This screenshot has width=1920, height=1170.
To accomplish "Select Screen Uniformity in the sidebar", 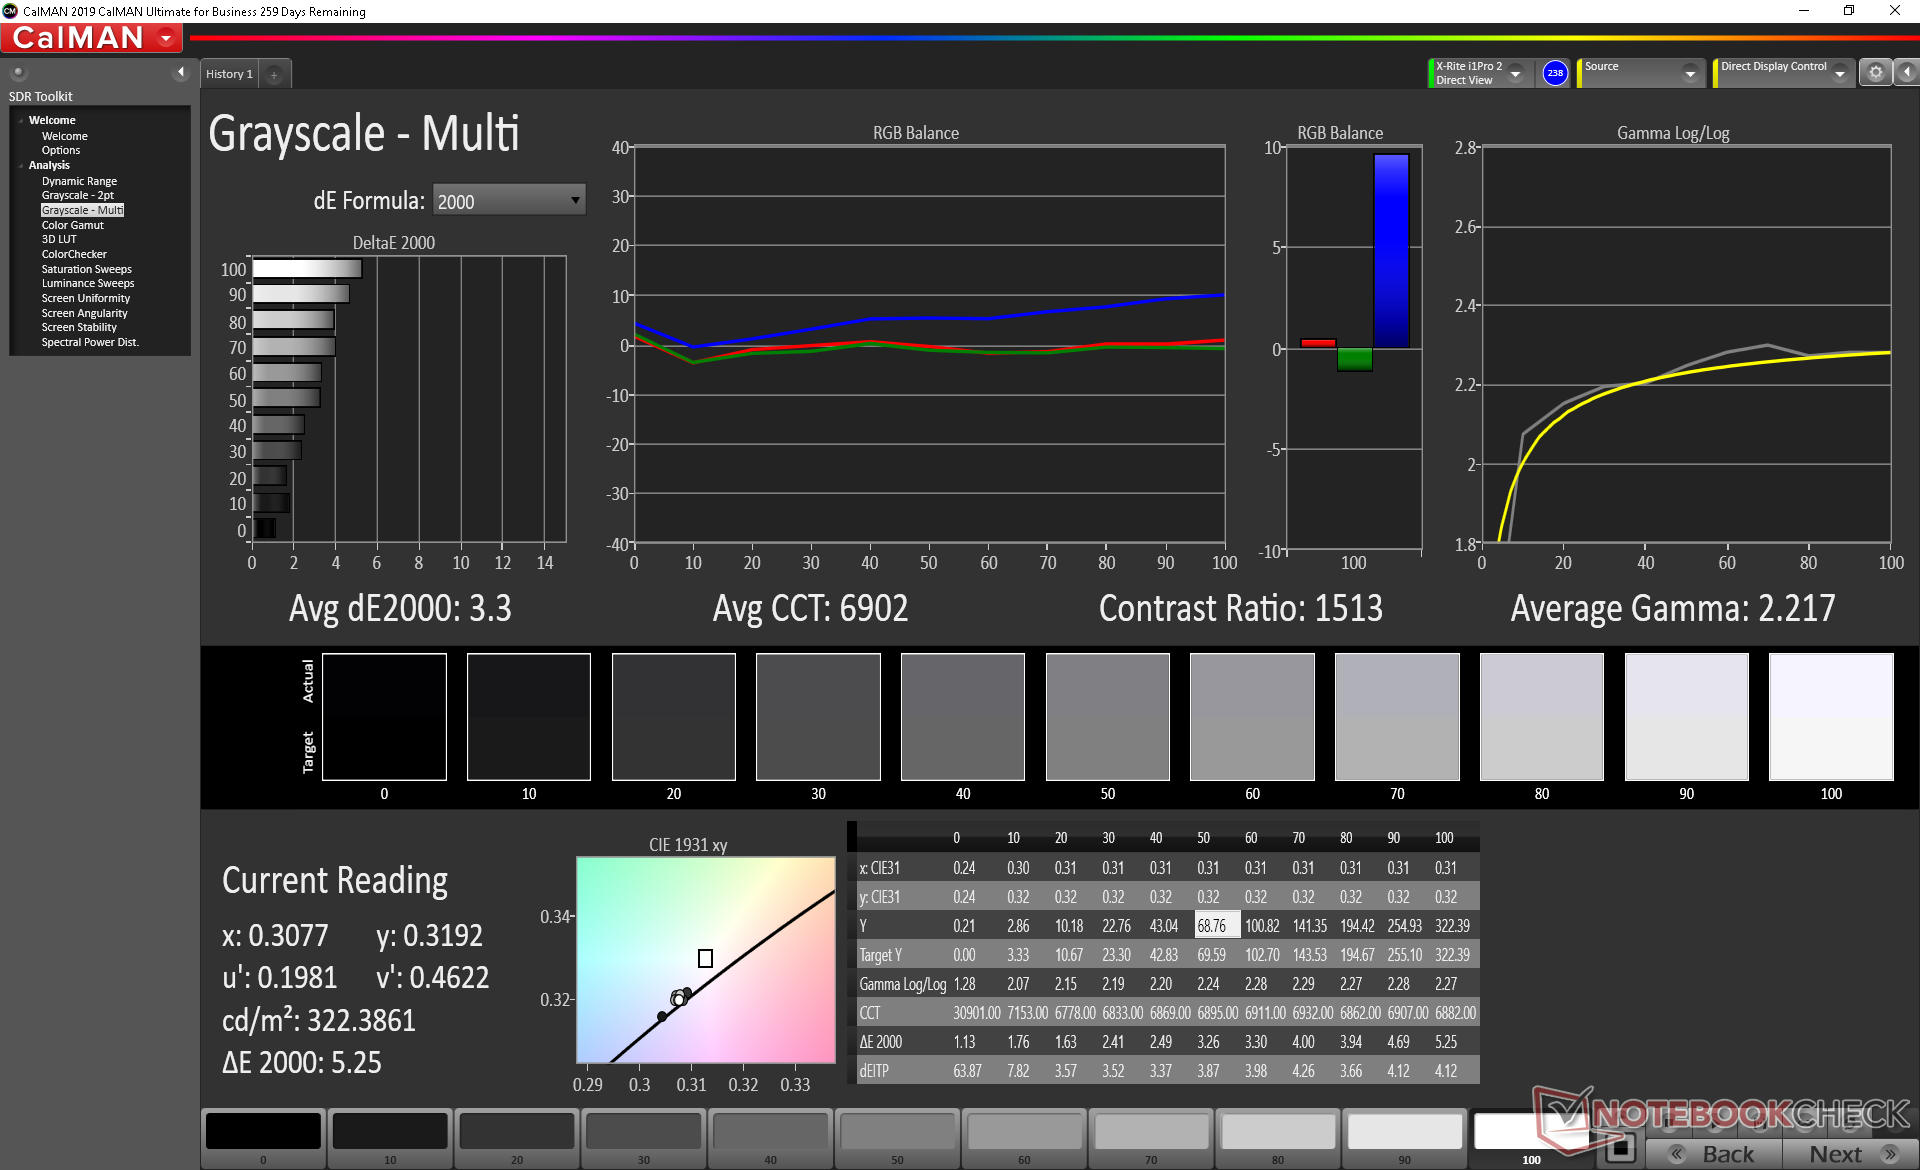I will point(85,298).
